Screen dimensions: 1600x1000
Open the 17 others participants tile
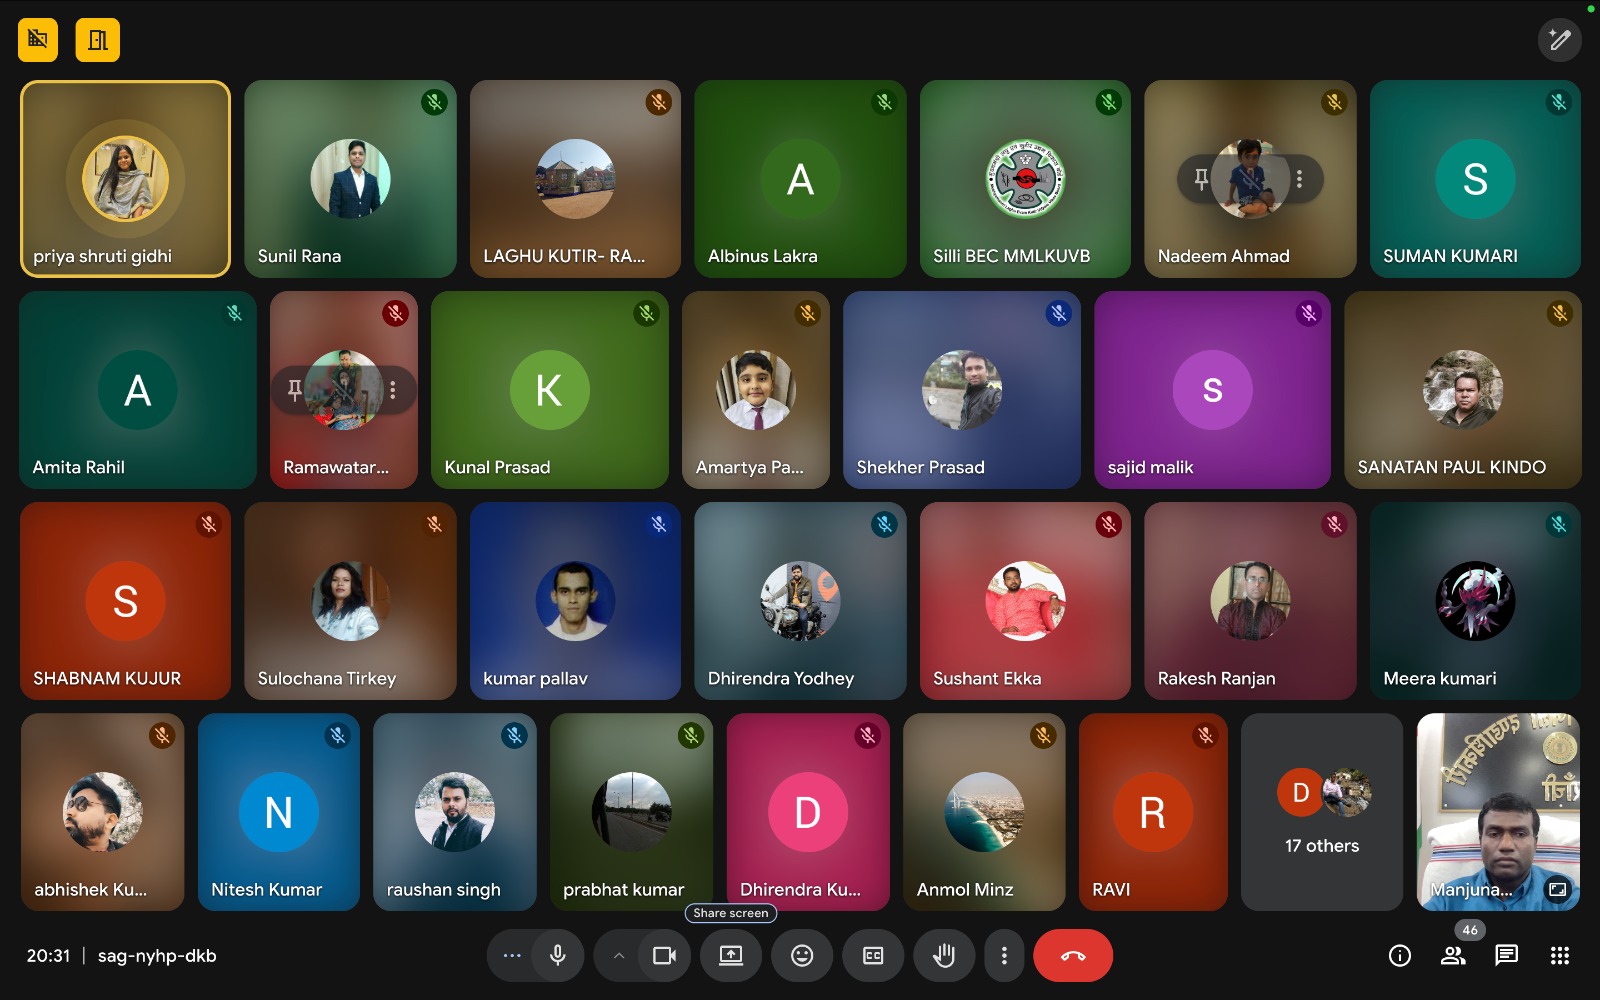[1321, 811]
